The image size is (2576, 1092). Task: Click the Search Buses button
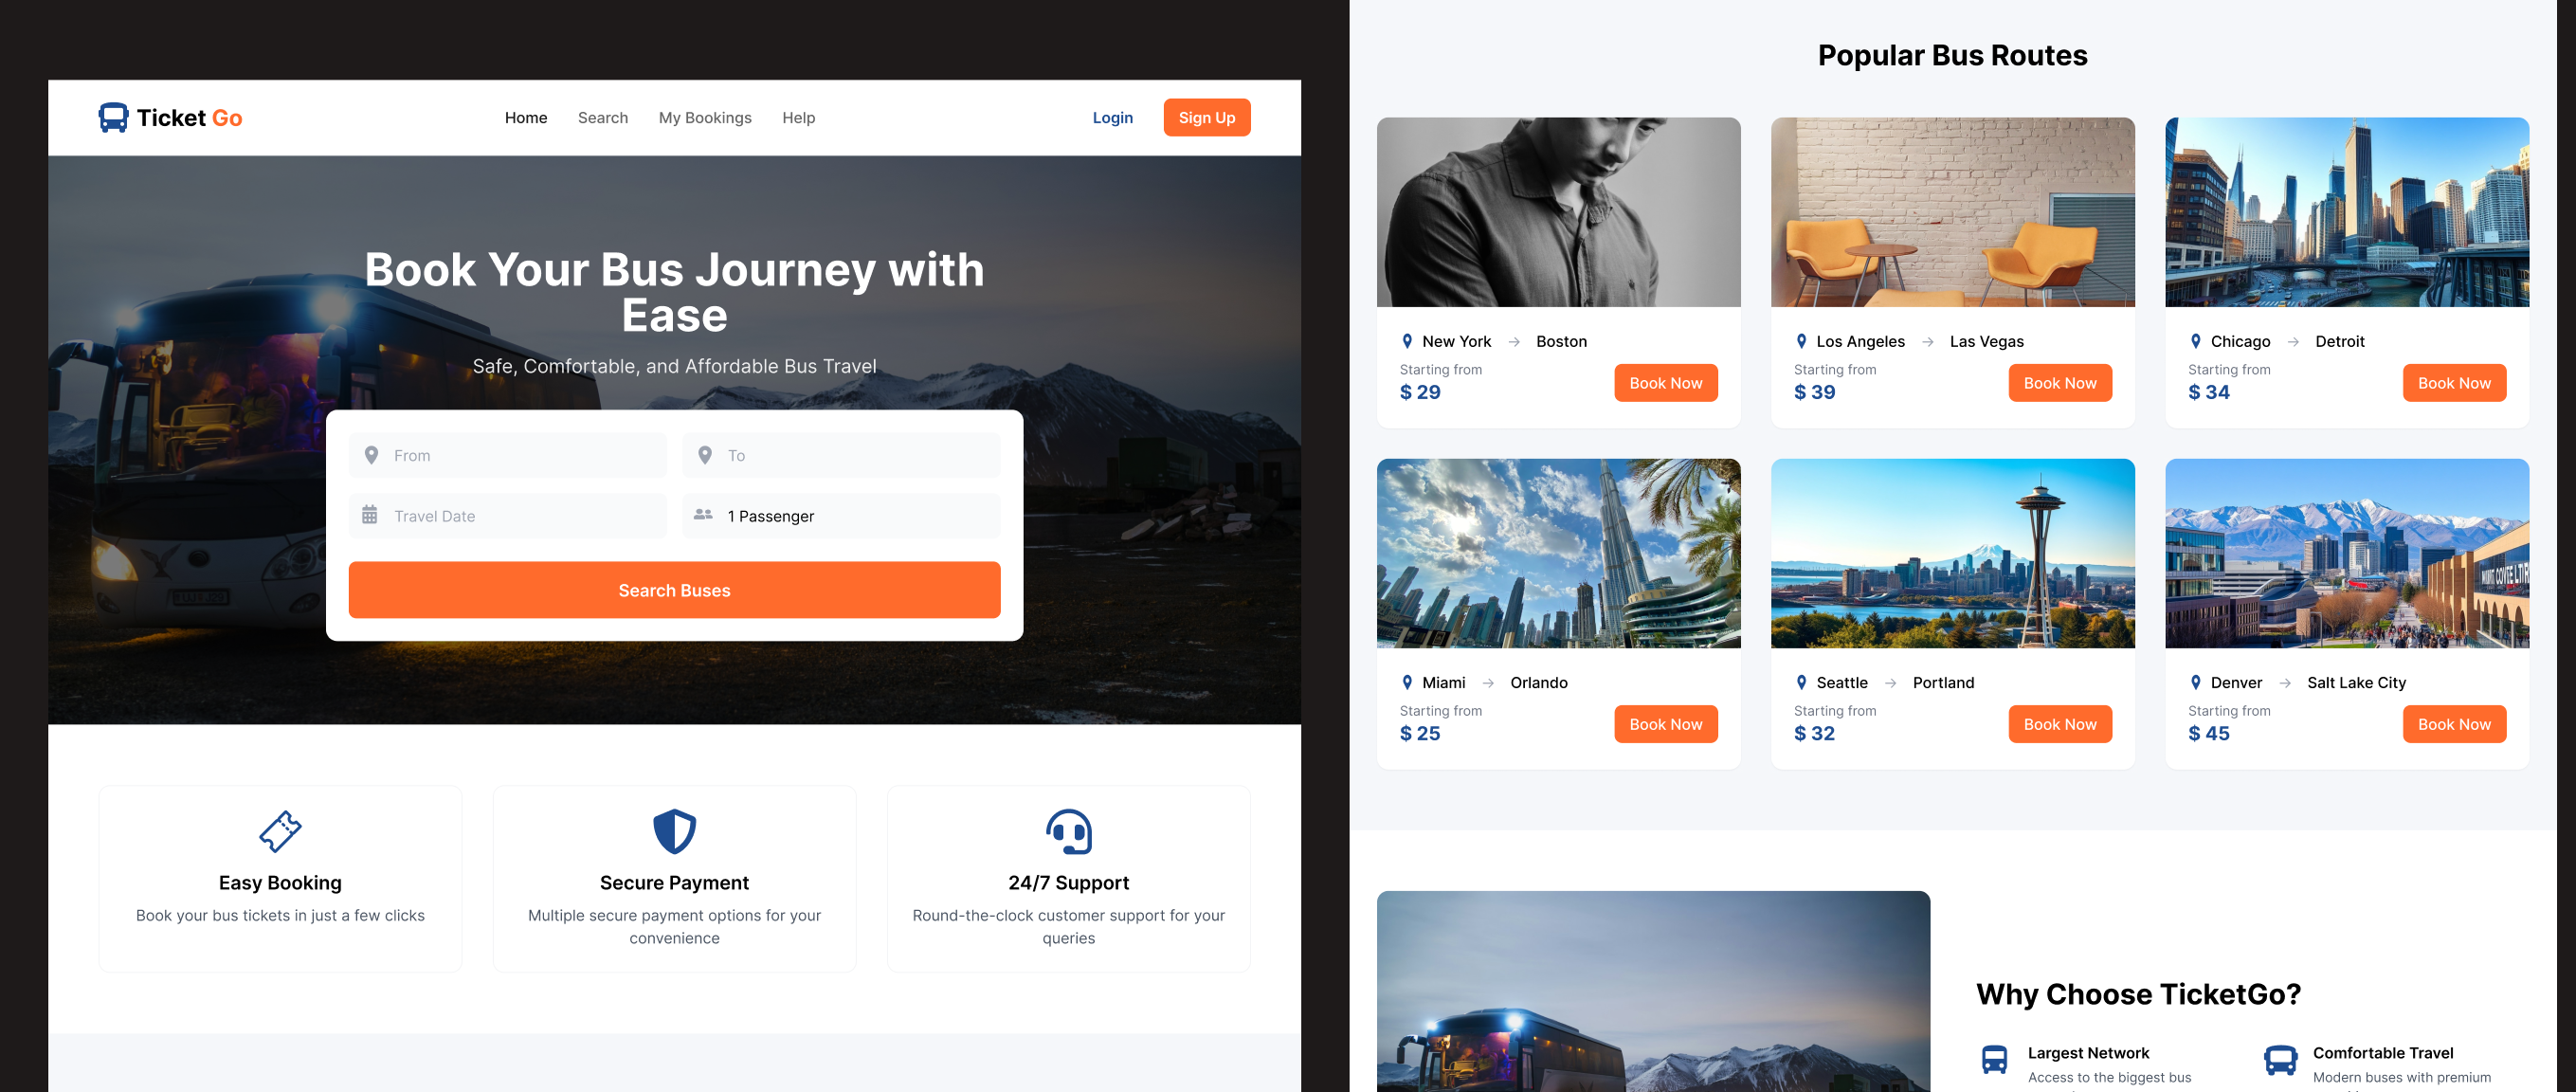[674, 590]
